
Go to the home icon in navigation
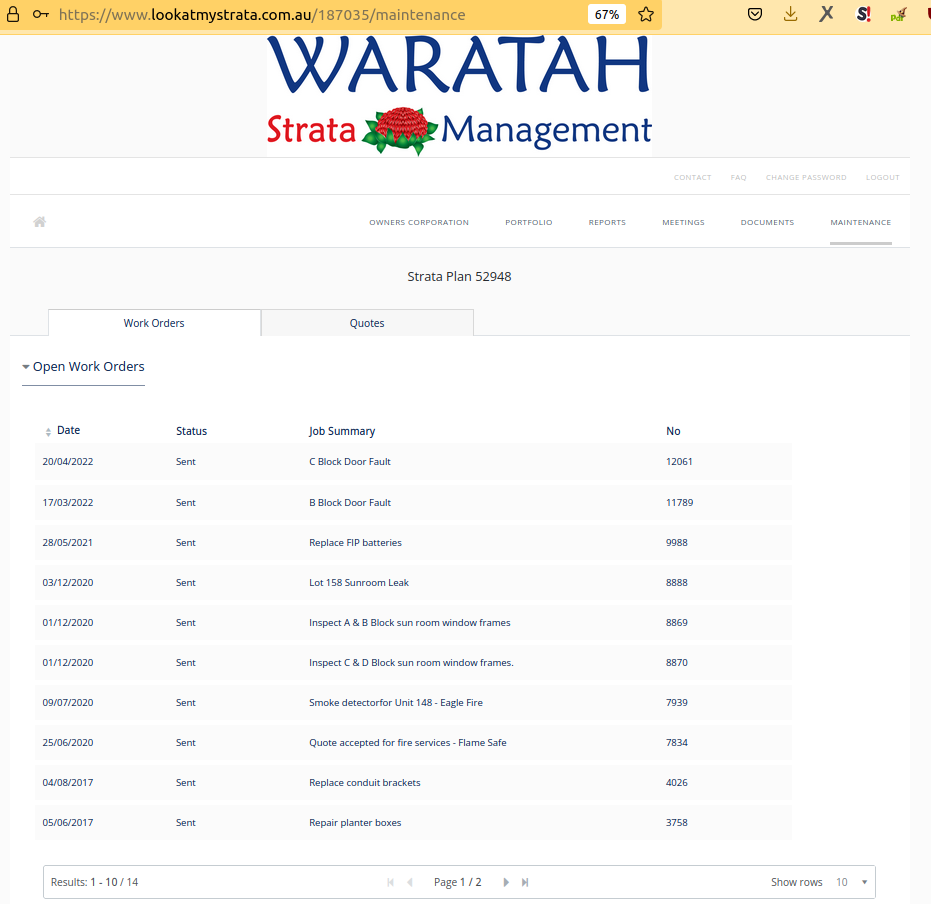click(x=40, y=222)
